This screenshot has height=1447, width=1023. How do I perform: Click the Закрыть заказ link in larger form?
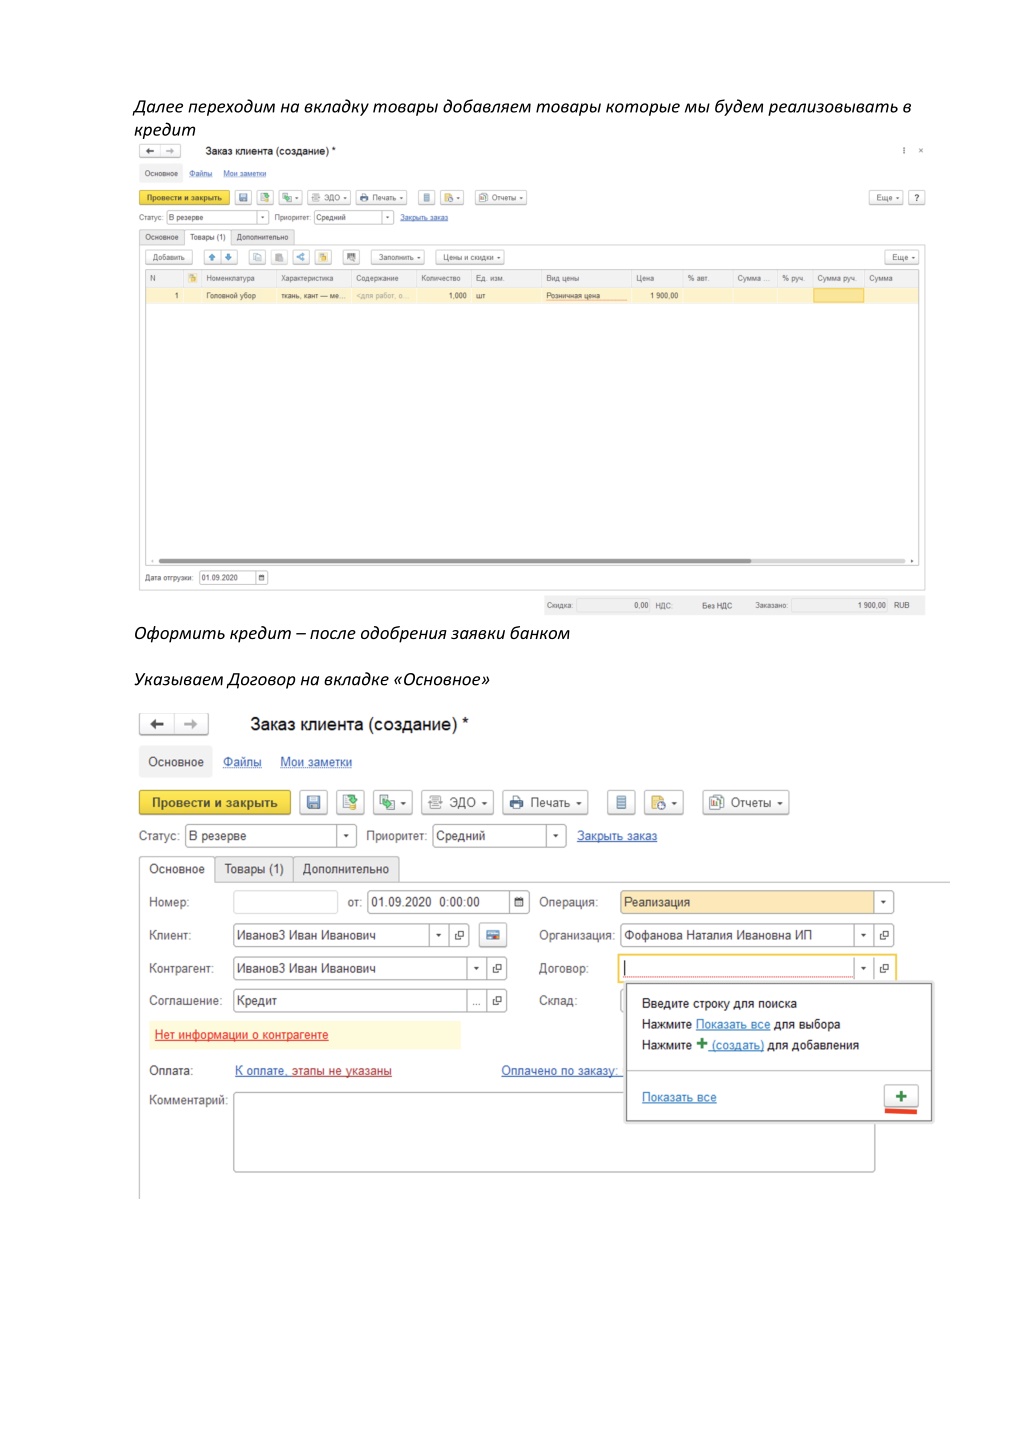pos(617,836)
